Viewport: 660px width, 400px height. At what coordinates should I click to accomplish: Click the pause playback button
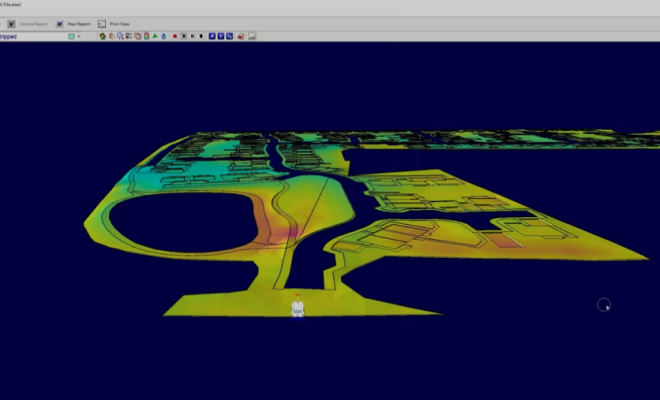click(x=192, y=36)
